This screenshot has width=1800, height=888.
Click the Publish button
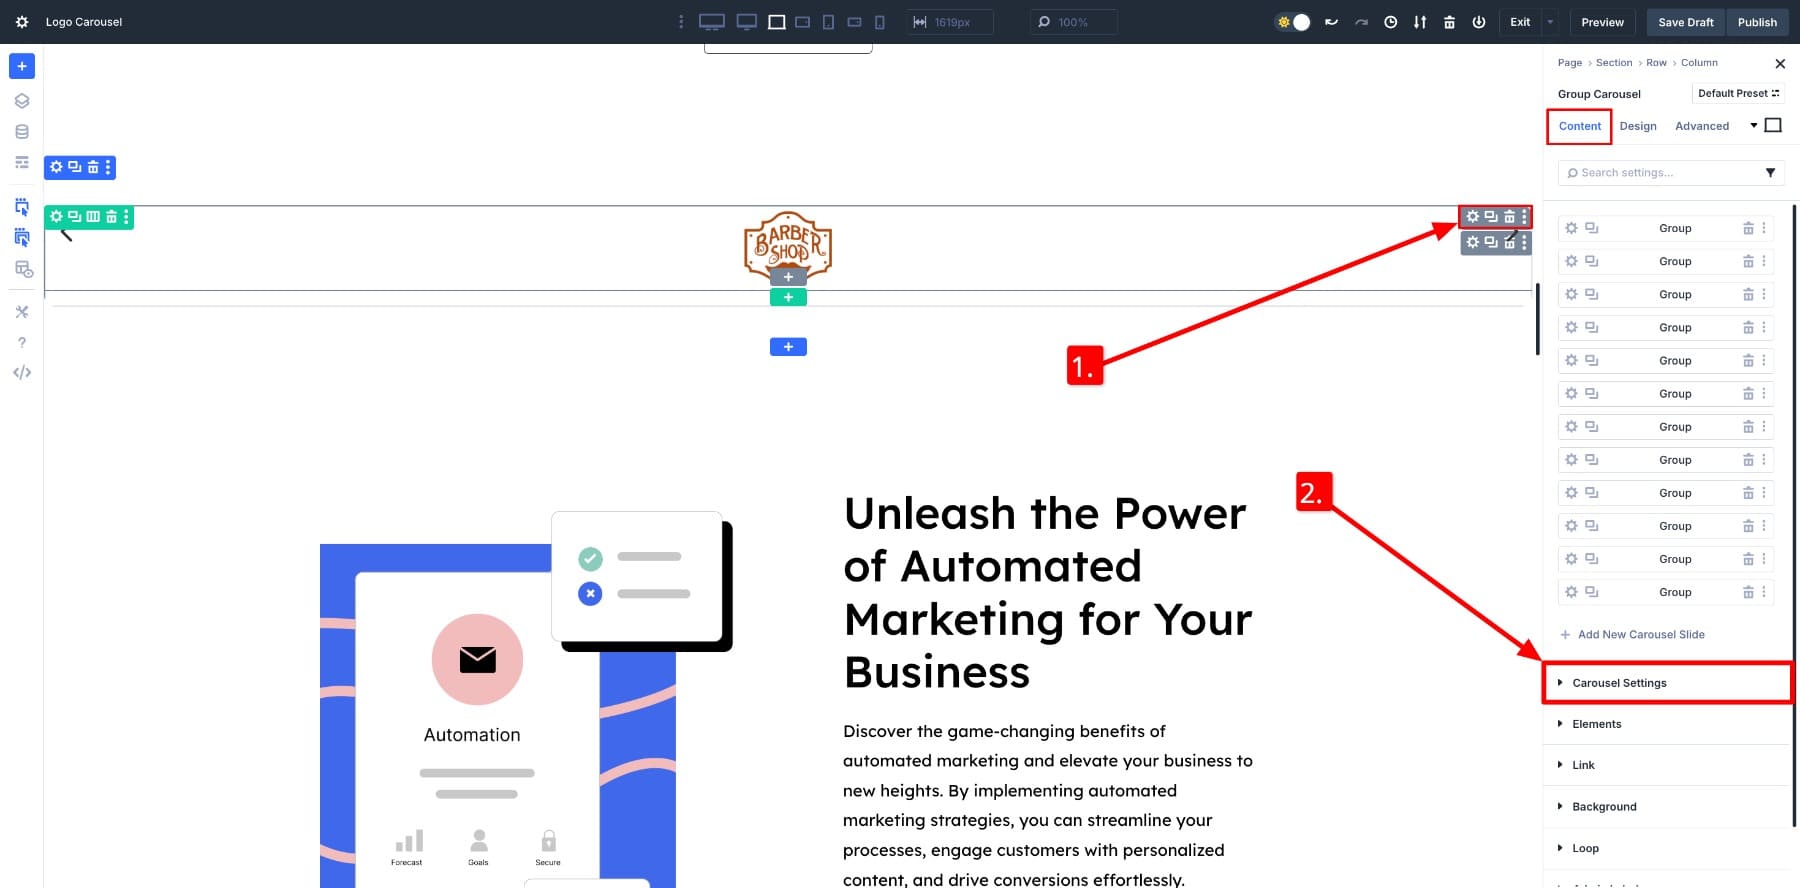coord(1756,22)
